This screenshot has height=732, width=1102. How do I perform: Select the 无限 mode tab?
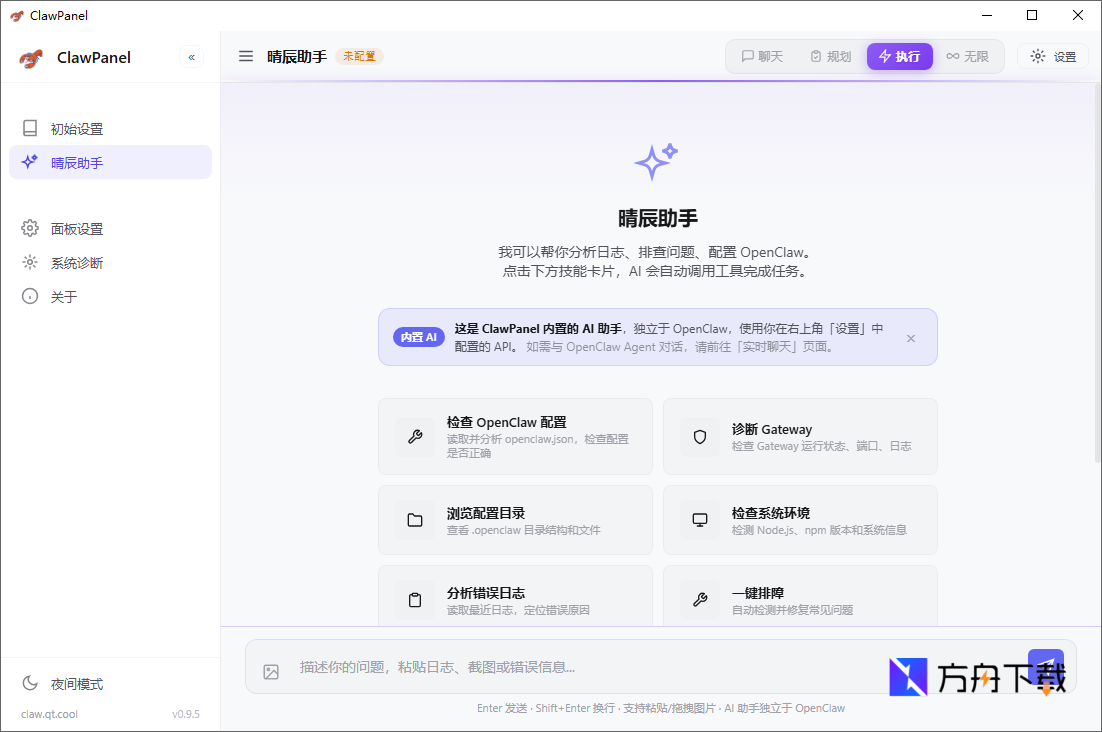pos(968,56)
